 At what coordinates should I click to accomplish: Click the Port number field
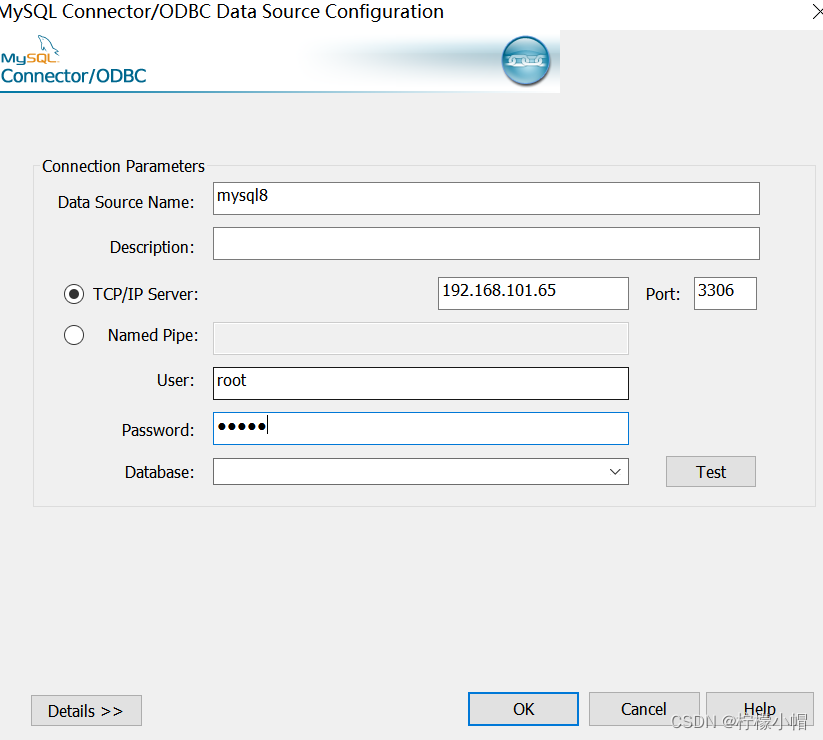[x=725, y=293]
